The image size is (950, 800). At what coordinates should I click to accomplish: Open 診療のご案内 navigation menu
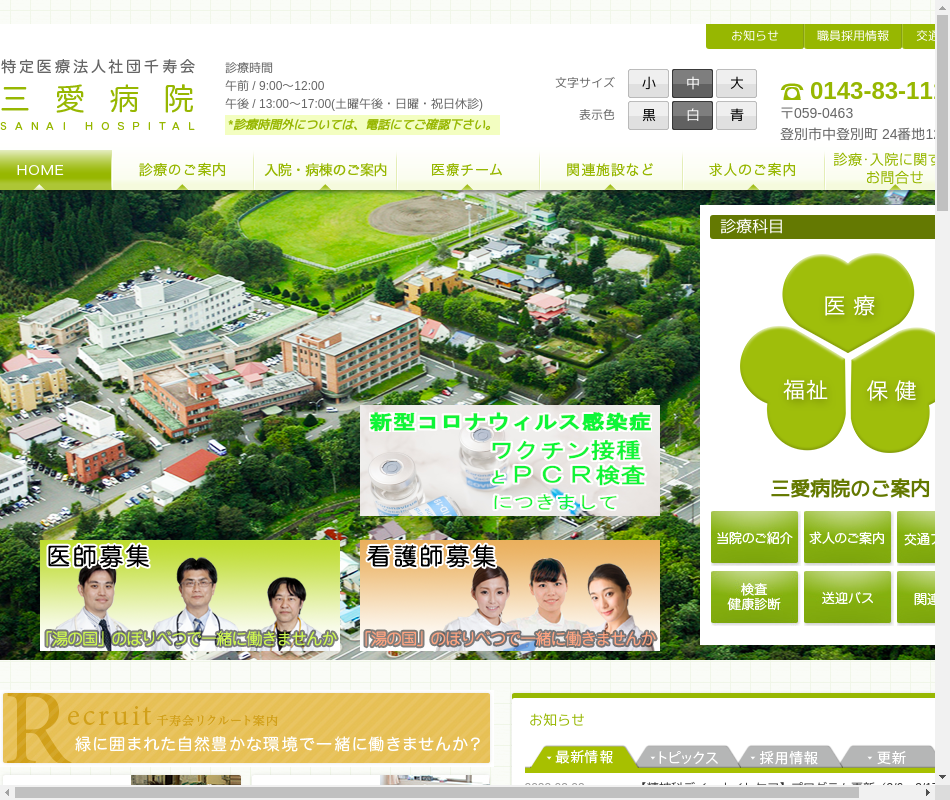pyautogui.click(x=182, y=170)
